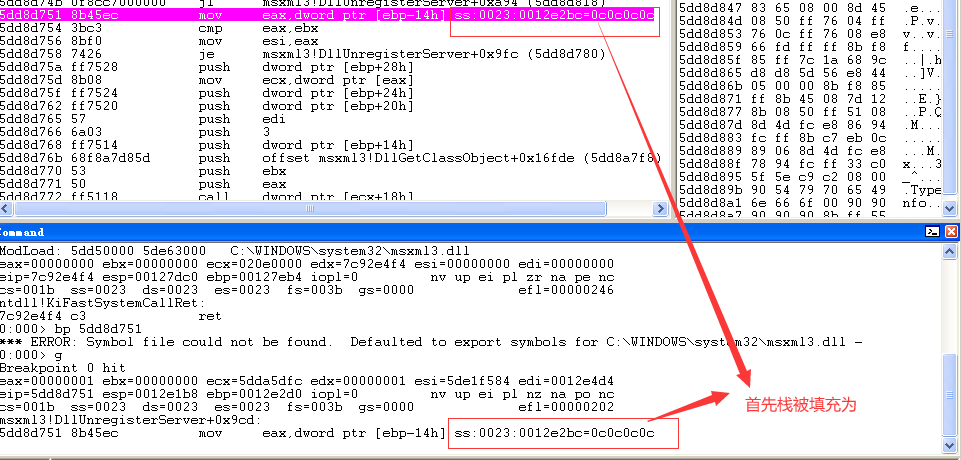Image resolution: width=961 pixels, height=460 pixels.
Task: Click the command prompt icon in Command titlebar
Action: tap(932, 232)
